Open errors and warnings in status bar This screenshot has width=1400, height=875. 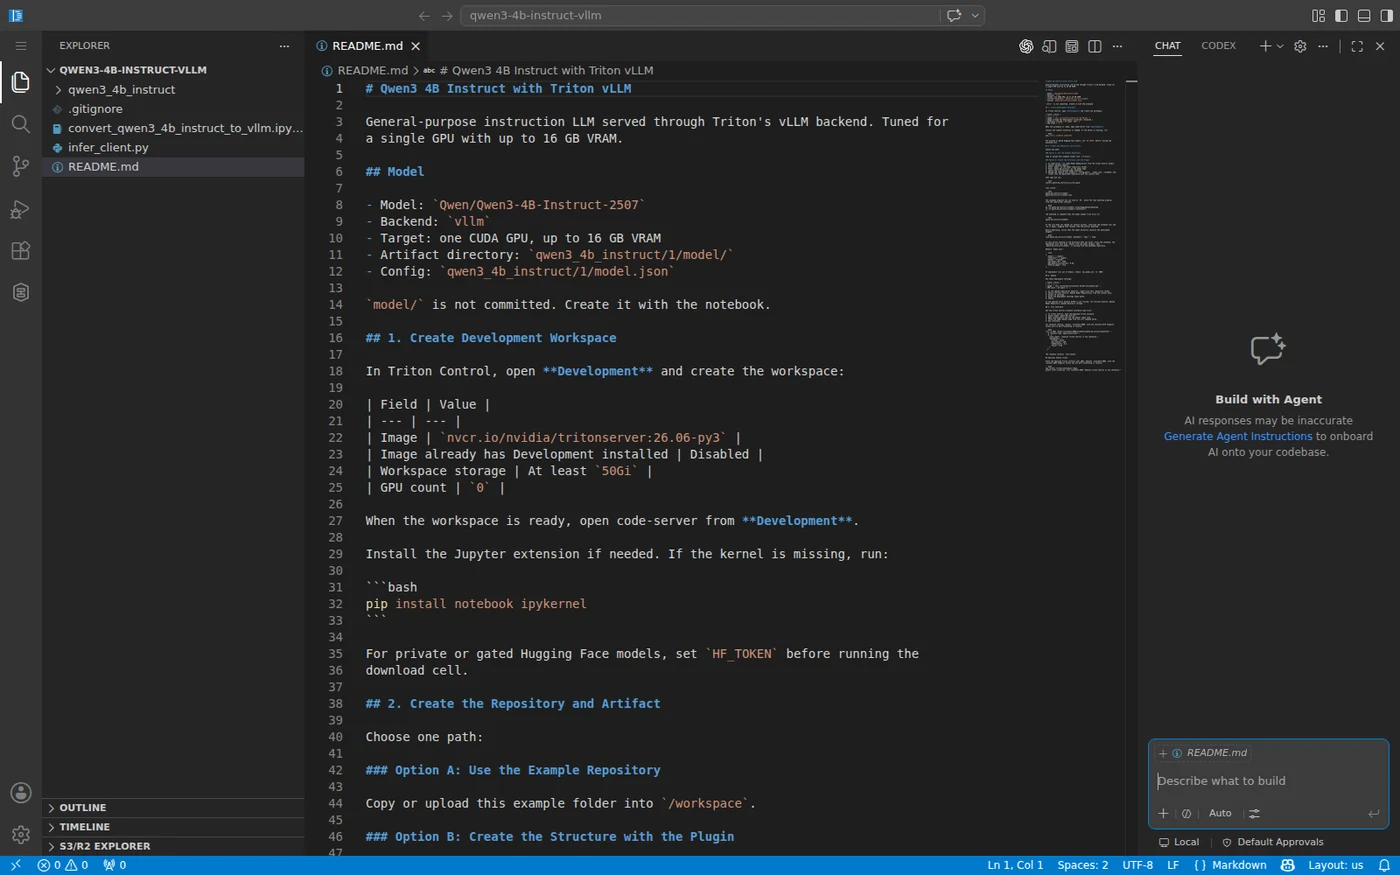pyautogui.click(x=63, y=865)
